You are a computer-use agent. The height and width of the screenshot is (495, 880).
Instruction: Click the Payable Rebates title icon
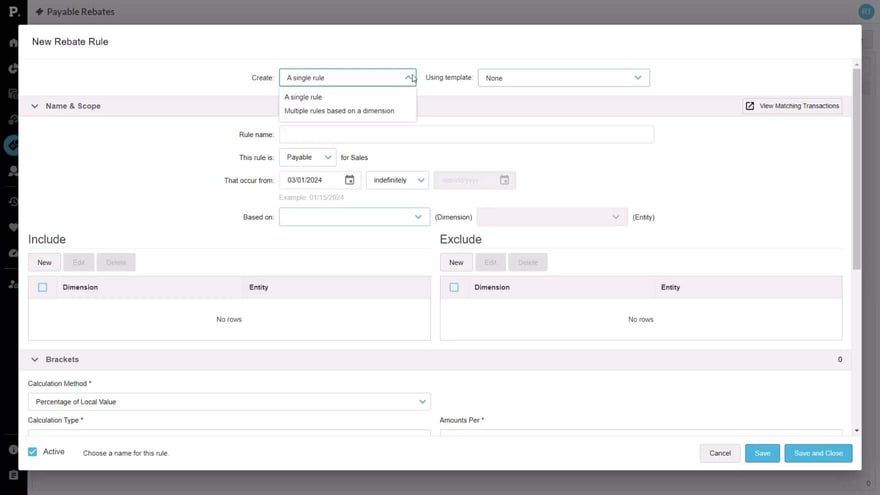click(x=39, y=12)
